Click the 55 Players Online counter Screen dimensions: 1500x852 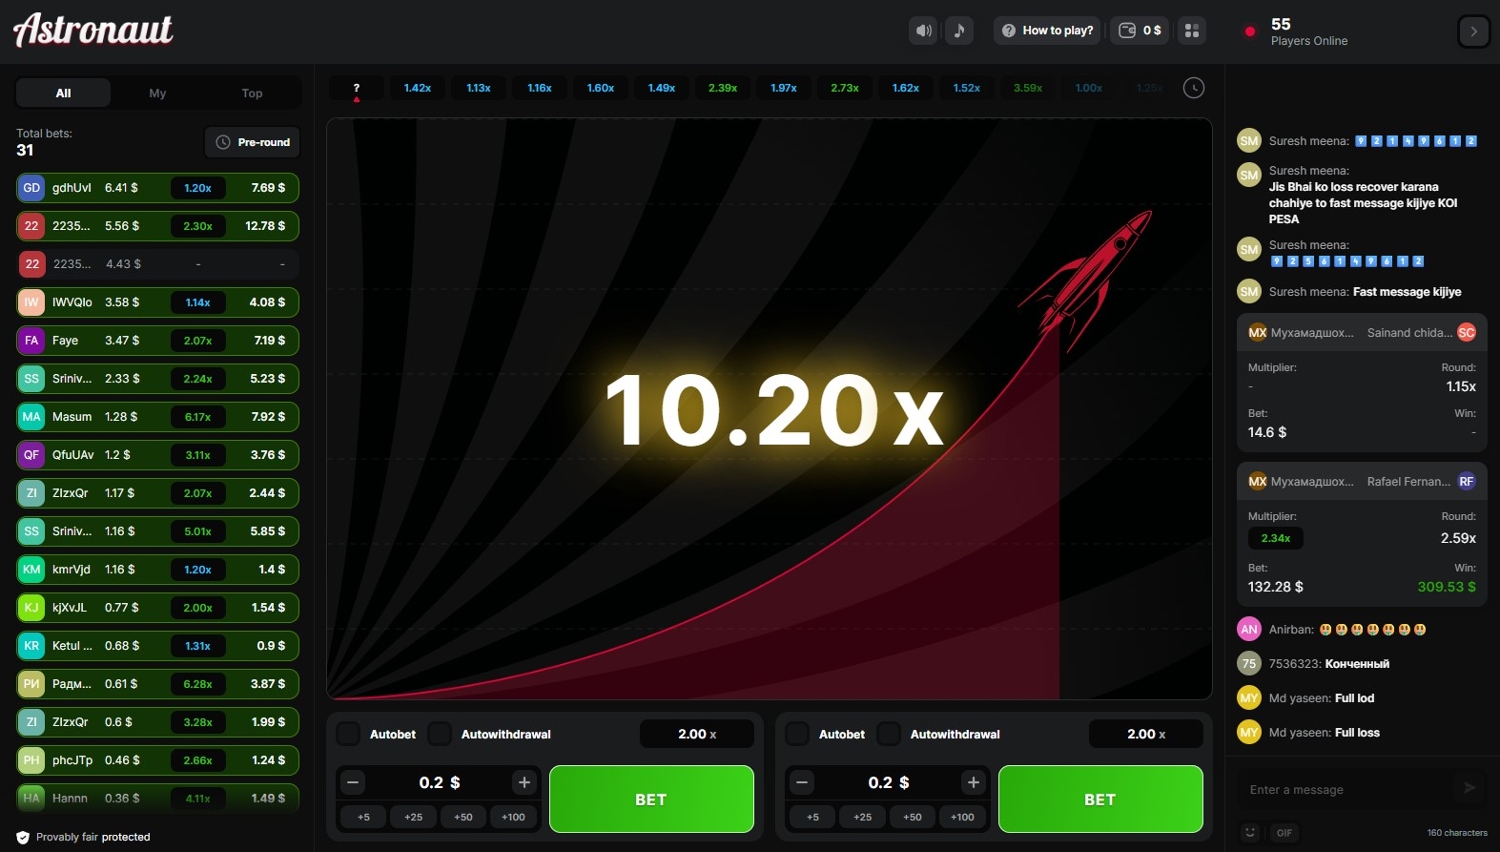pos(1308,31)
